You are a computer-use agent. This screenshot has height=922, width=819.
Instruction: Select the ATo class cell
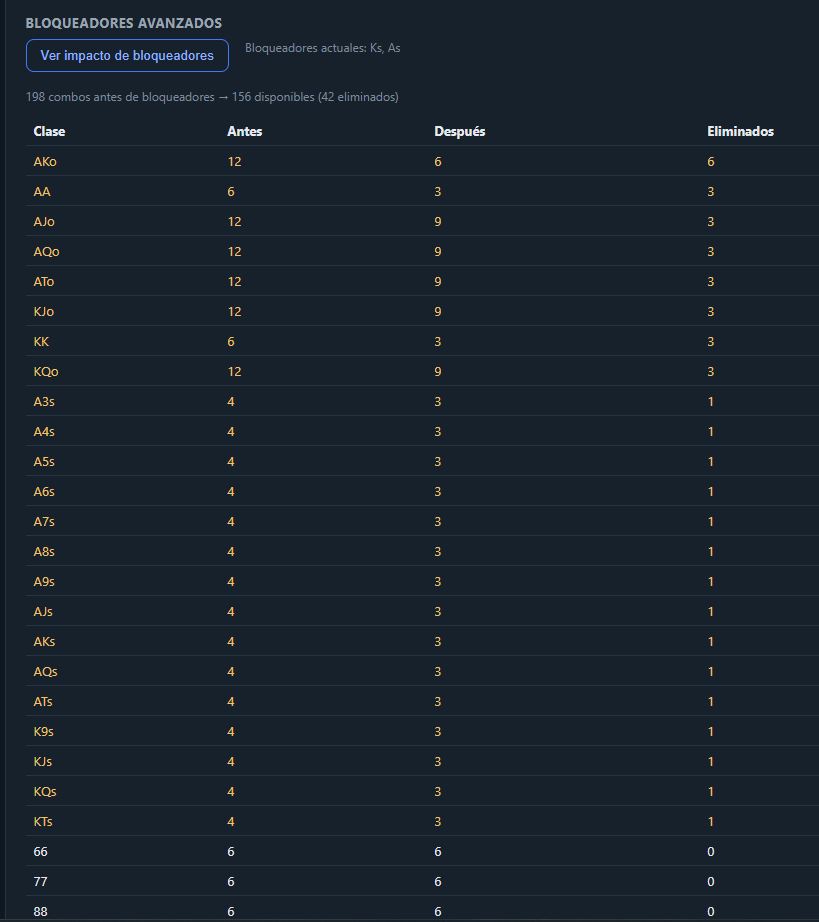(x=44, y=282)
